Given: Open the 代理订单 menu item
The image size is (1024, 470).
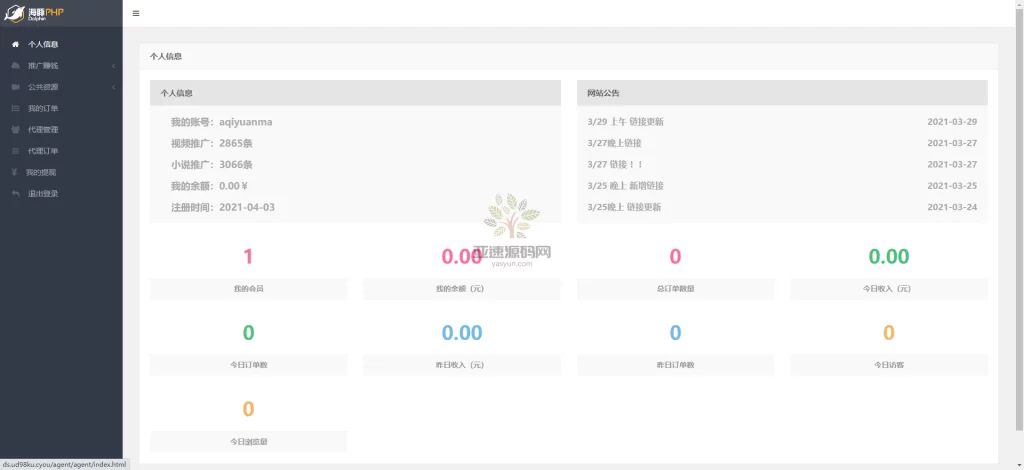Looking at the screenshot, I should 43,151.
